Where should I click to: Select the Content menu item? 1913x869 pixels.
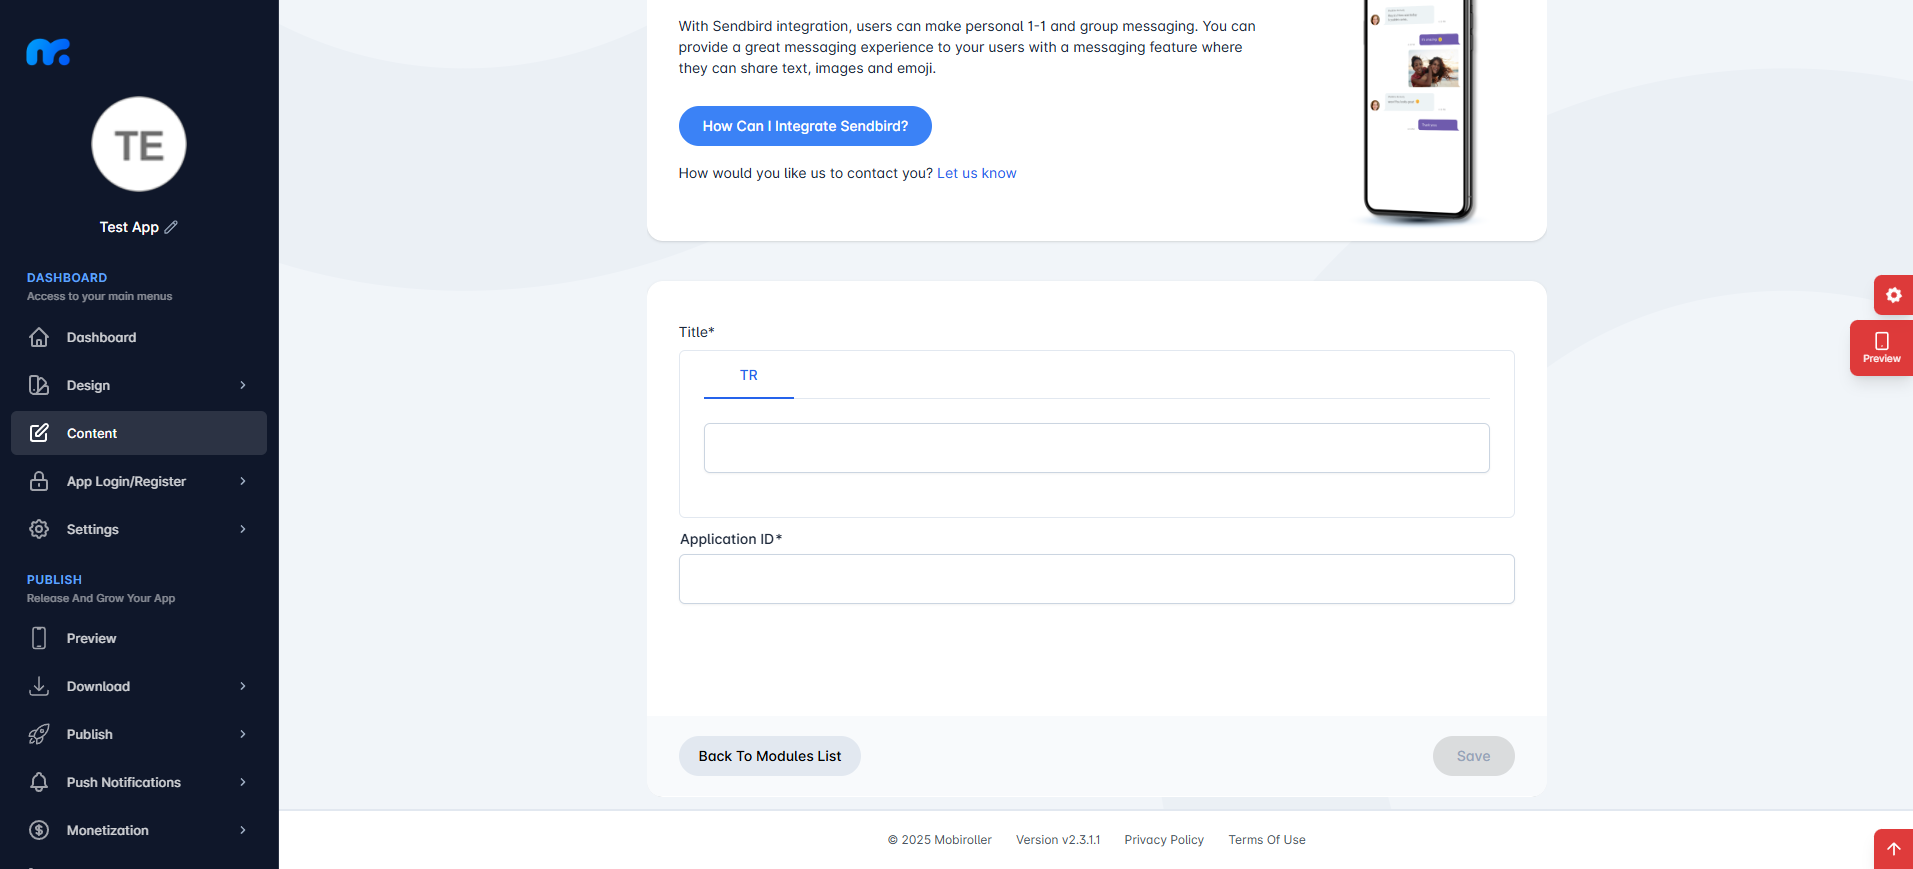pos(139,433)
